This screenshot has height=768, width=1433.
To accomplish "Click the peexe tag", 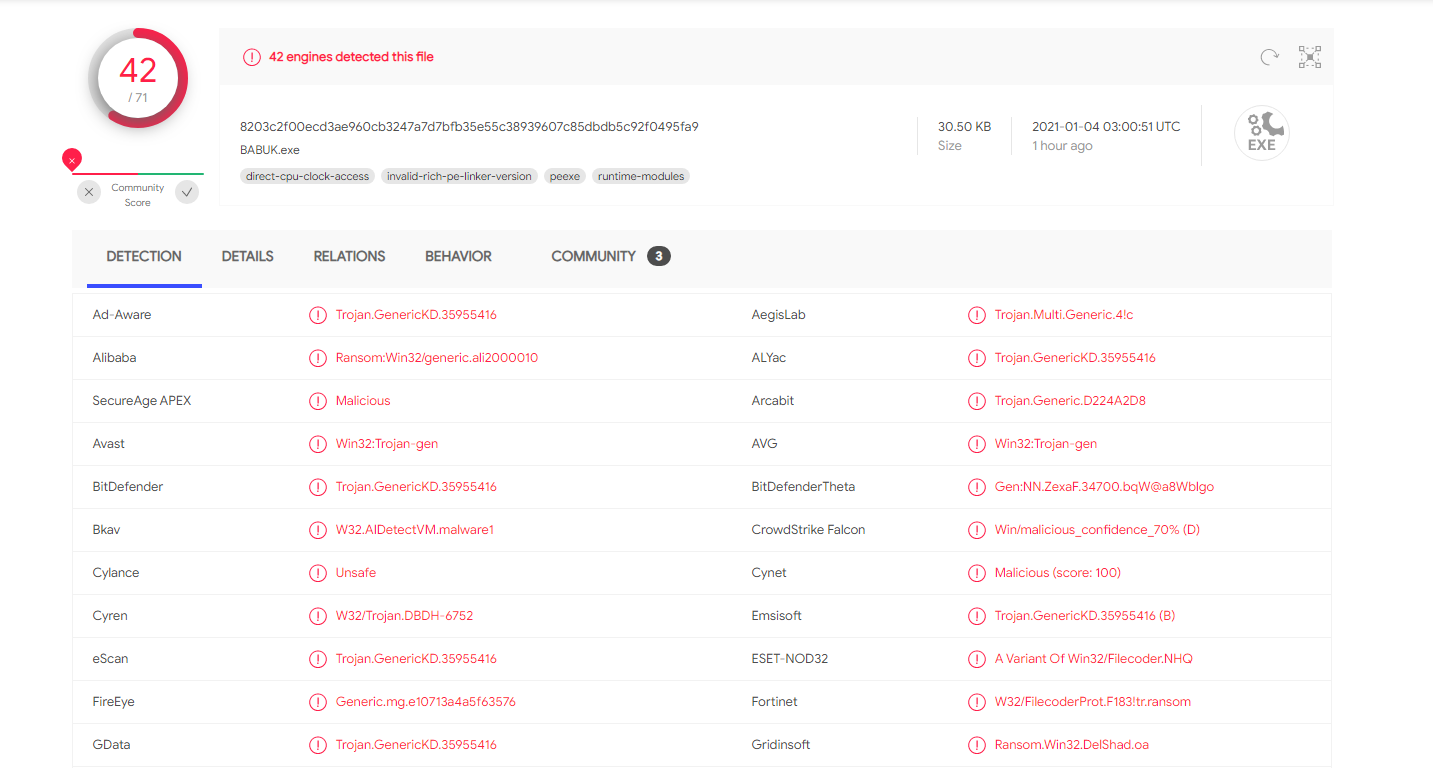I will click(565, 176).
